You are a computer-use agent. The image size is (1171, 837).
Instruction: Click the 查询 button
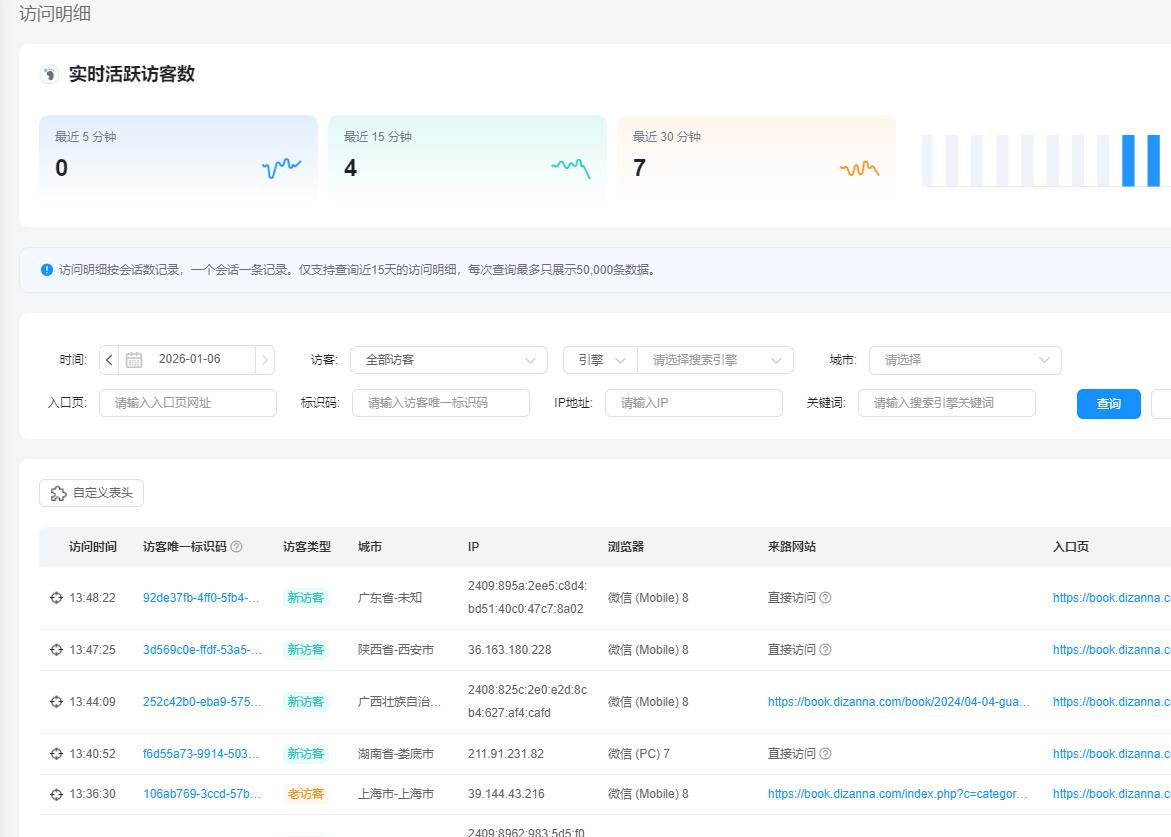(1108, 404)
